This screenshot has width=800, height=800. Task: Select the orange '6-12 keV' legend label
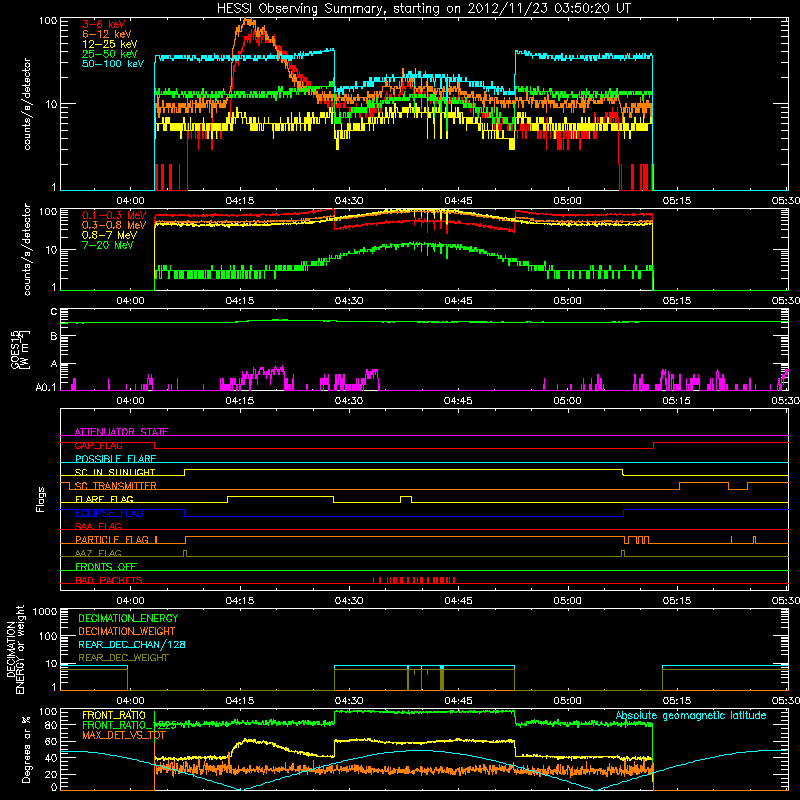pyautogui.click(x=106, y=34)
